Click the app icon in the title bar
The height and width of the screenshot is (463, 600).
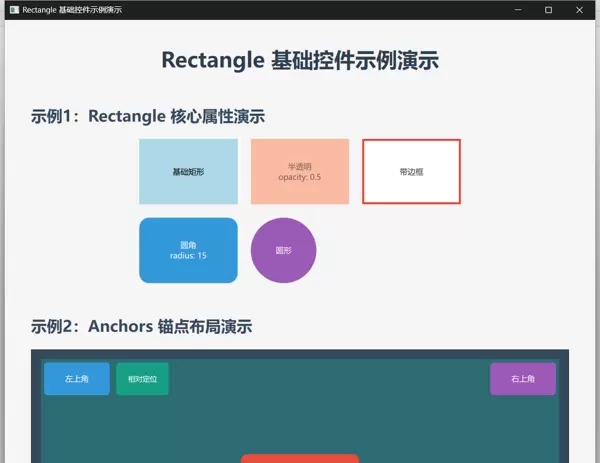pos(13,9)
